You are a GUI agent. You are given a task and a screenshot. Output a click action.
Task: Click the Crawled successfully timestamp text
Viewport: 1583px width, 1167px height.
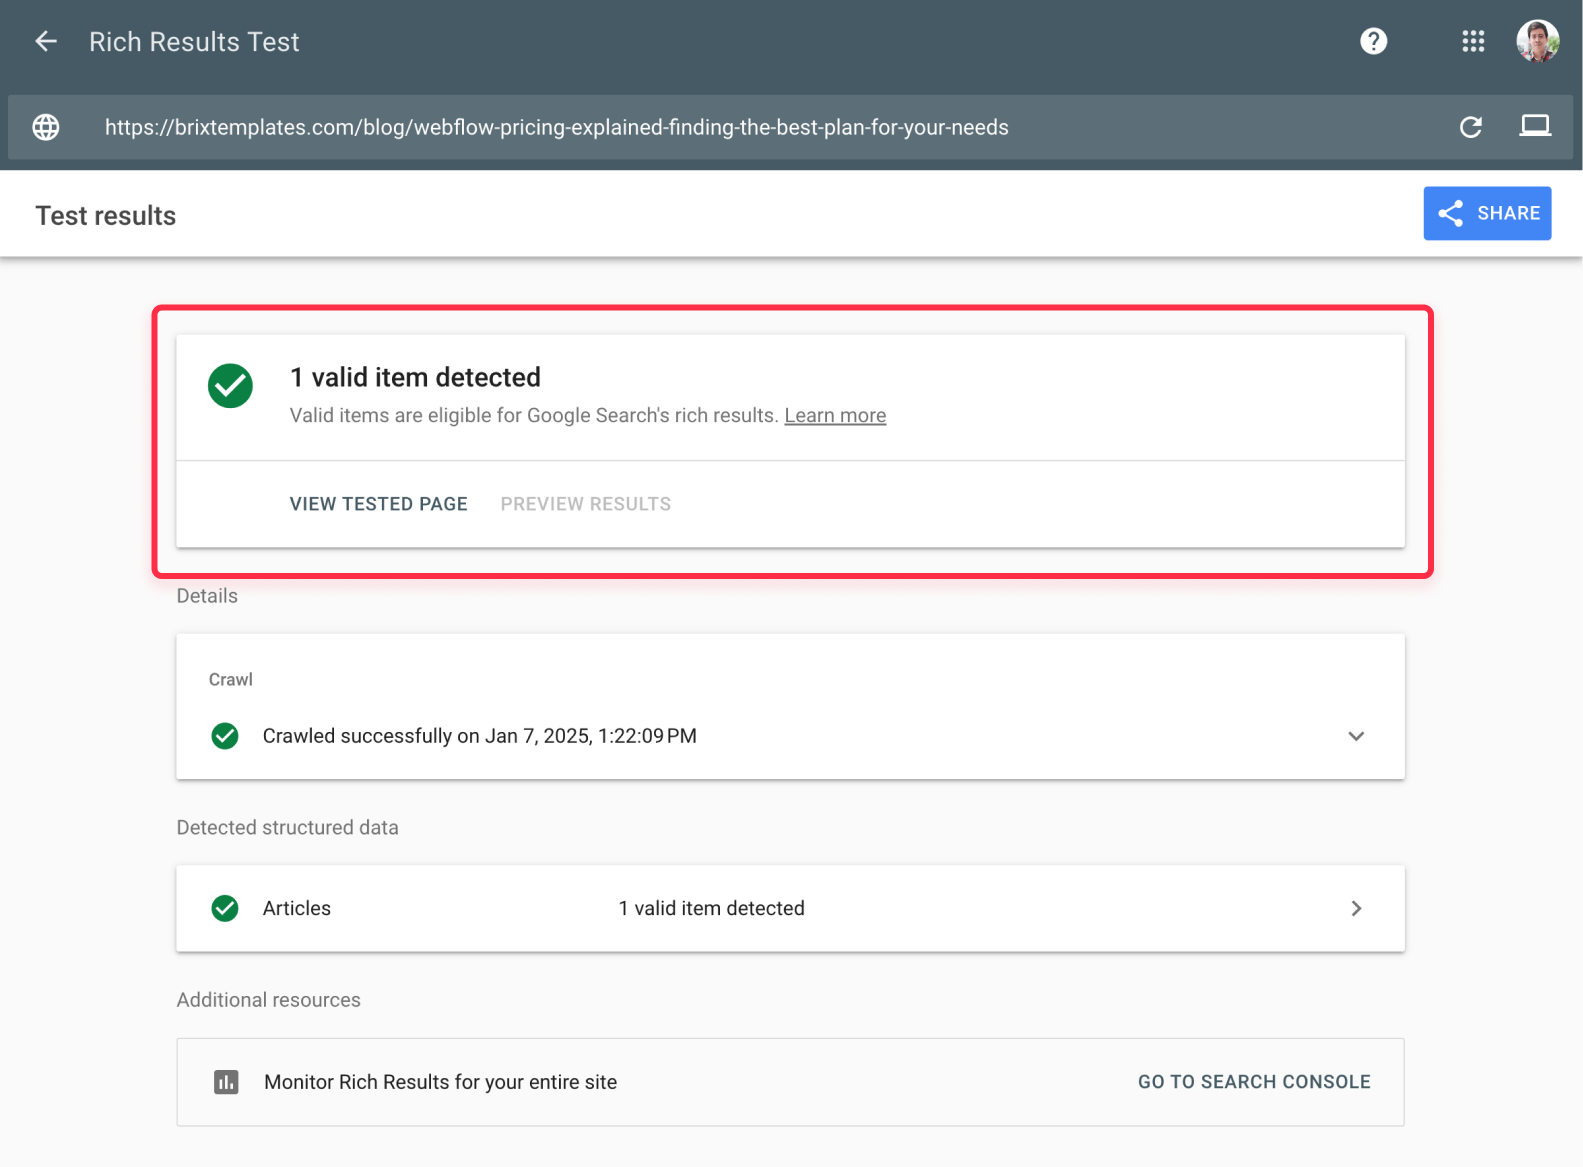click(x=480, y=736)
